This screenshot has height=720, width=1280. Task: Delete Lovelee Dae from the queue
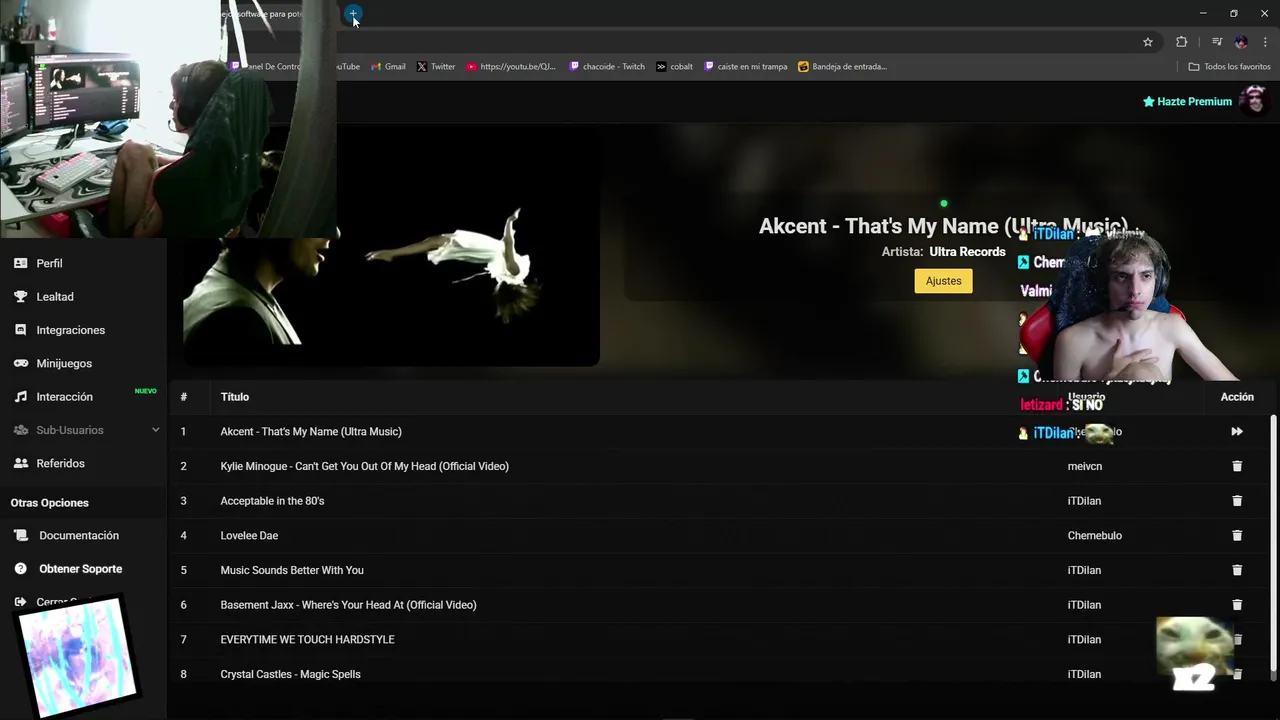click(1237, 536)
